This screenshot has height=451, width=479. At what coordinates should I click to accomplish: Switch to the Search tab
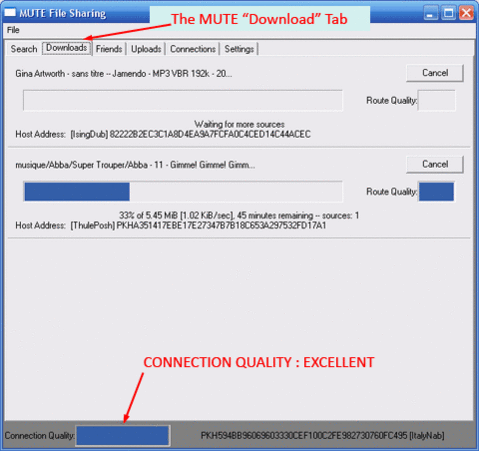coord(24,49)
